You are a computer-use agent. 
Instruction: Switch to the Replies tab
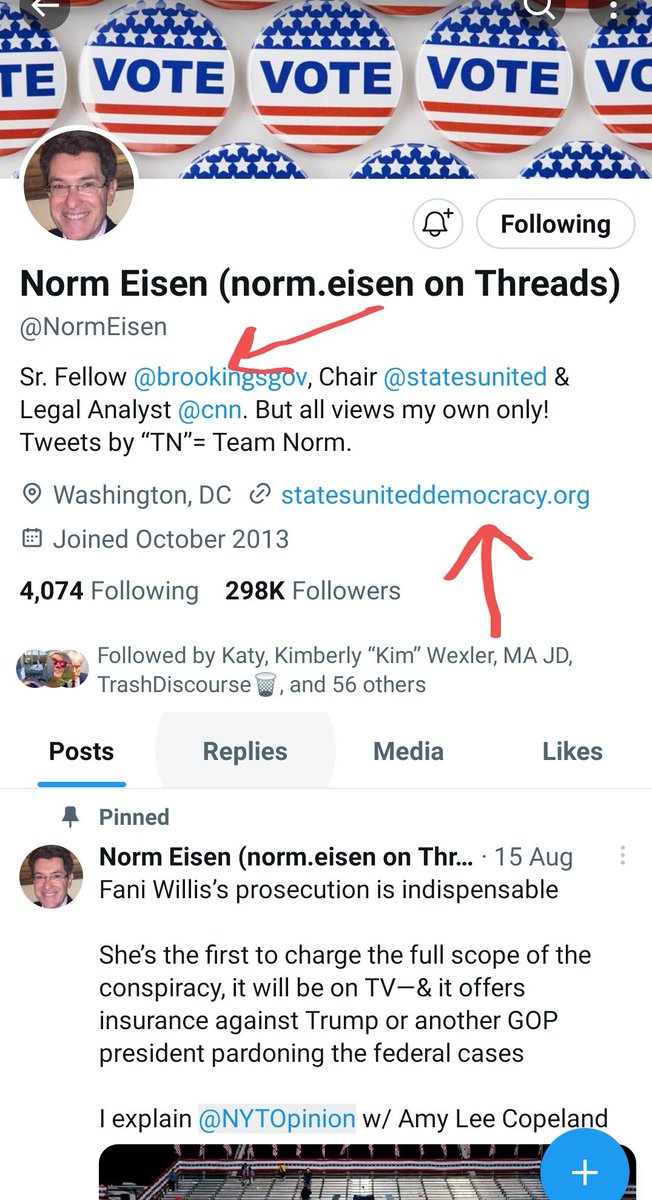245,751
